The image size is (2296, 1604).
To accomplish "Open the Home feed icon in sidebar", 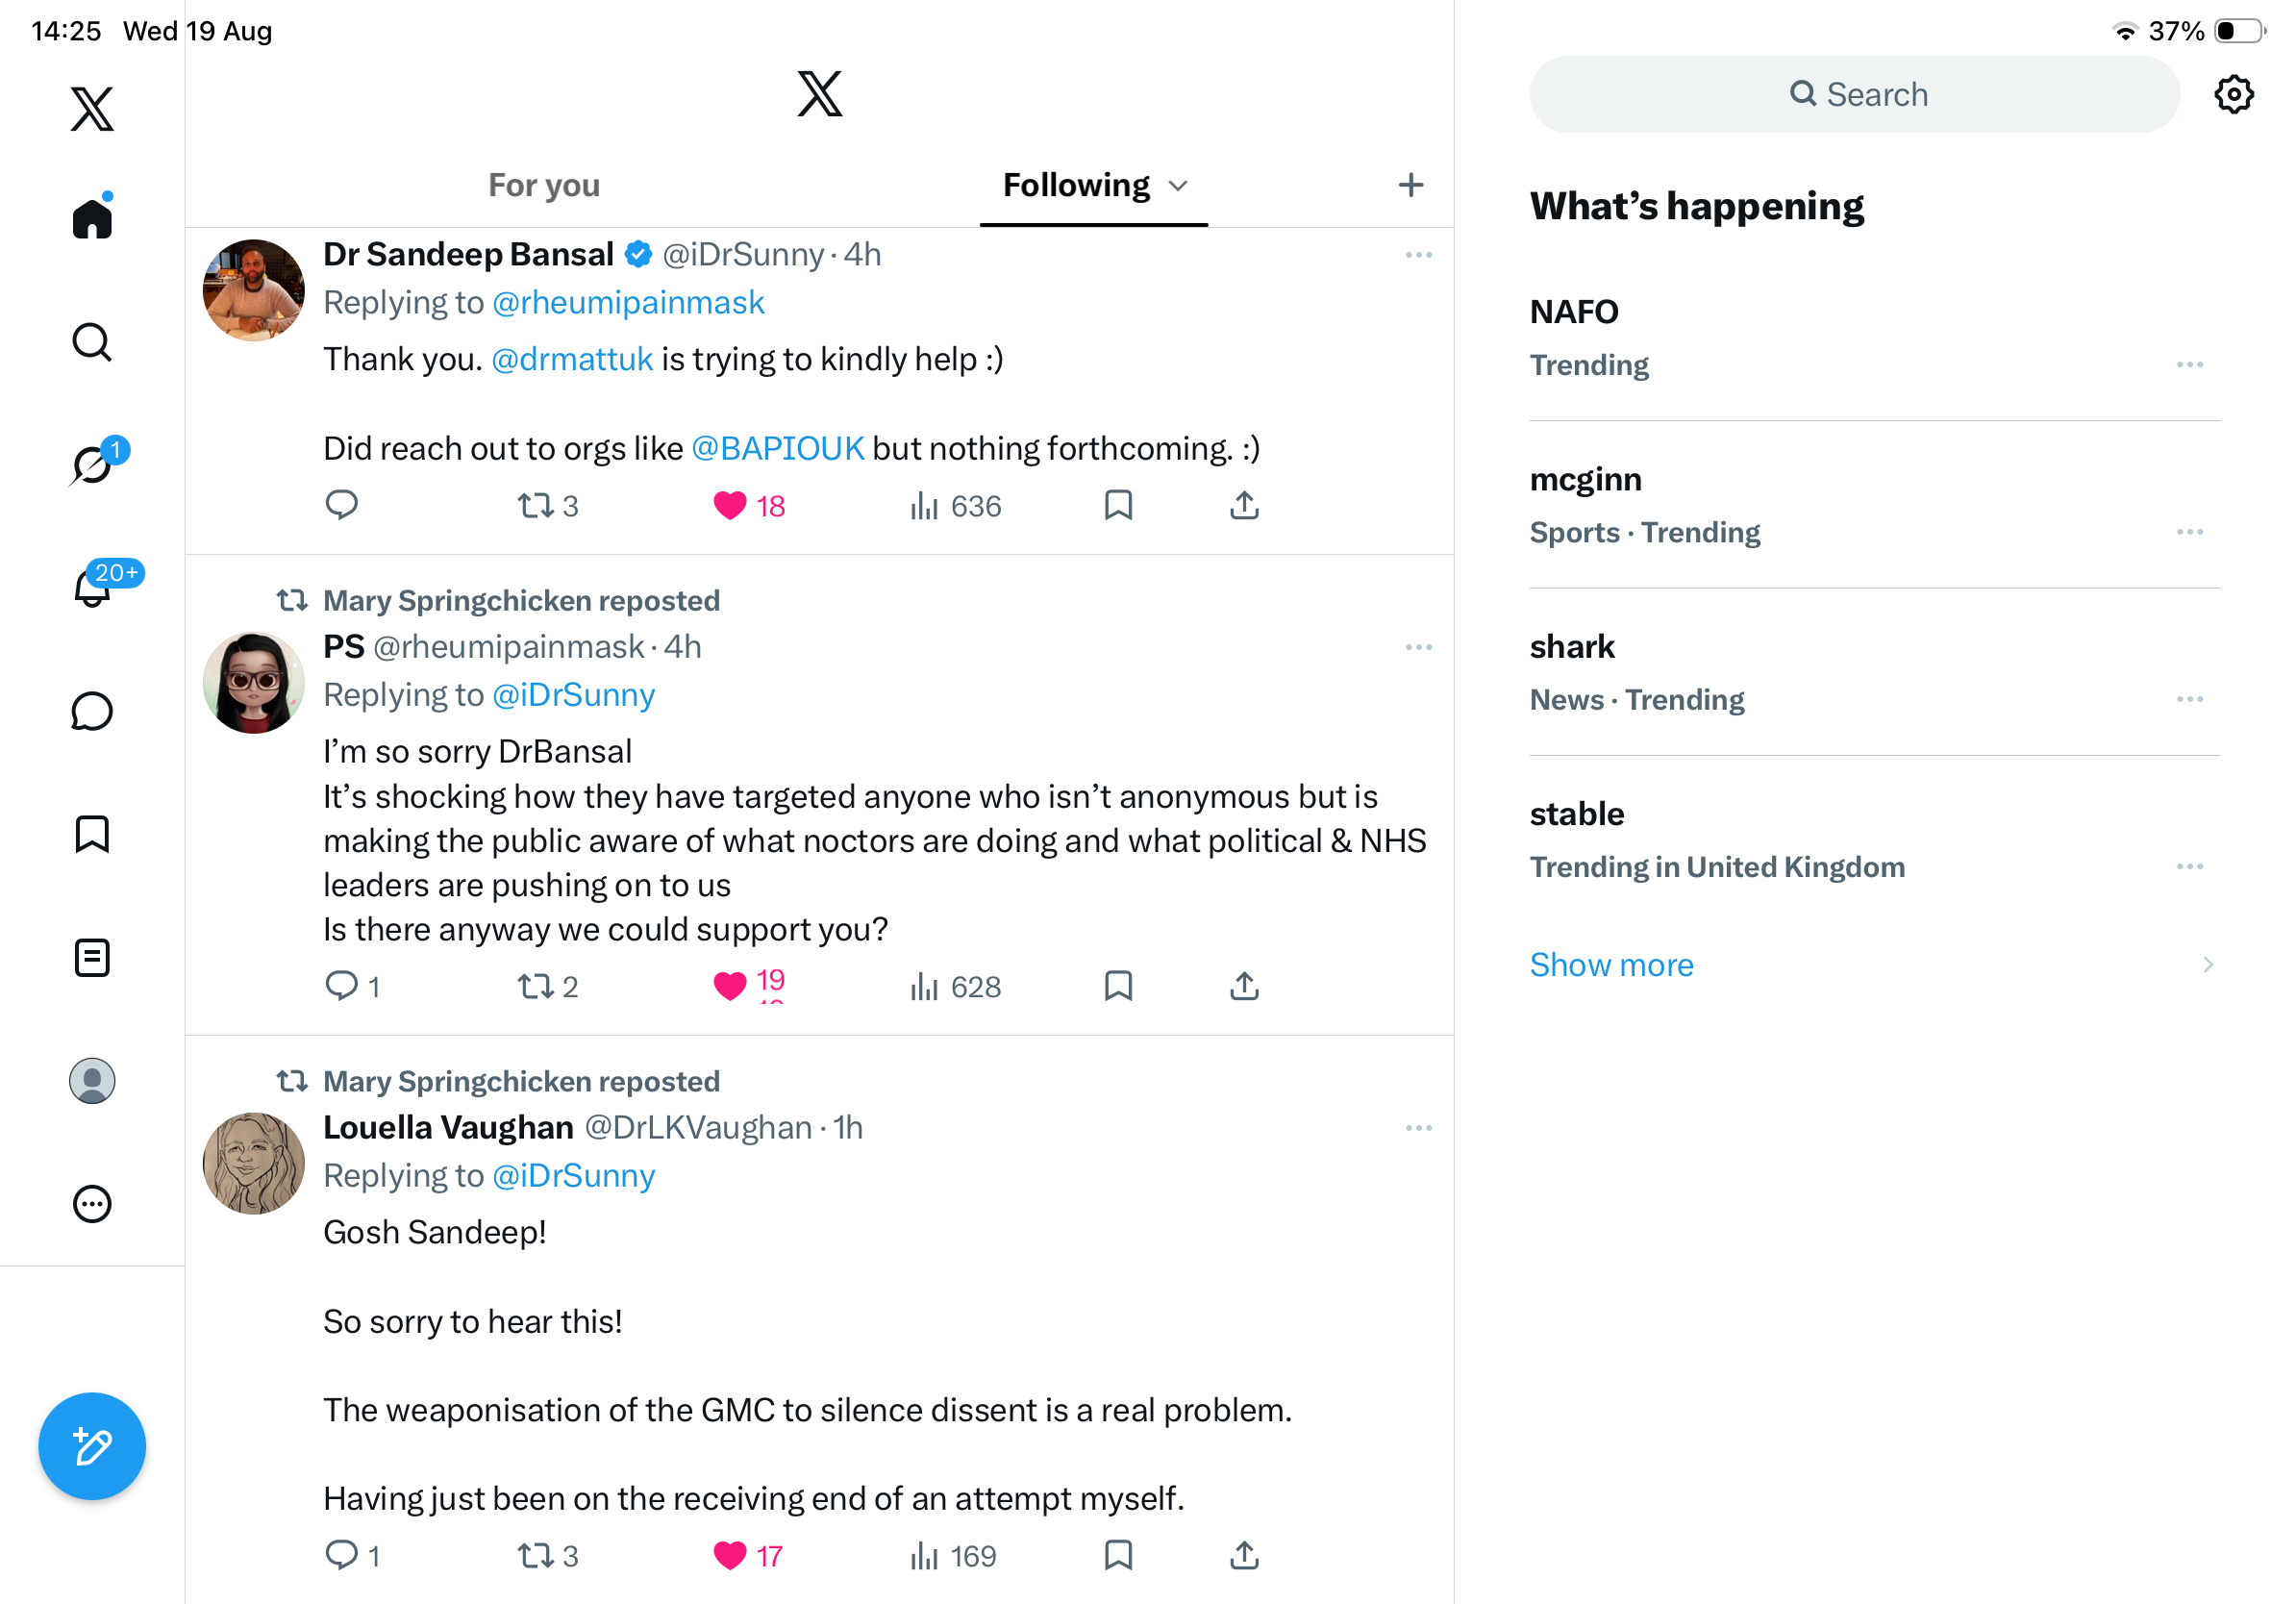I will tap(92, 216).
